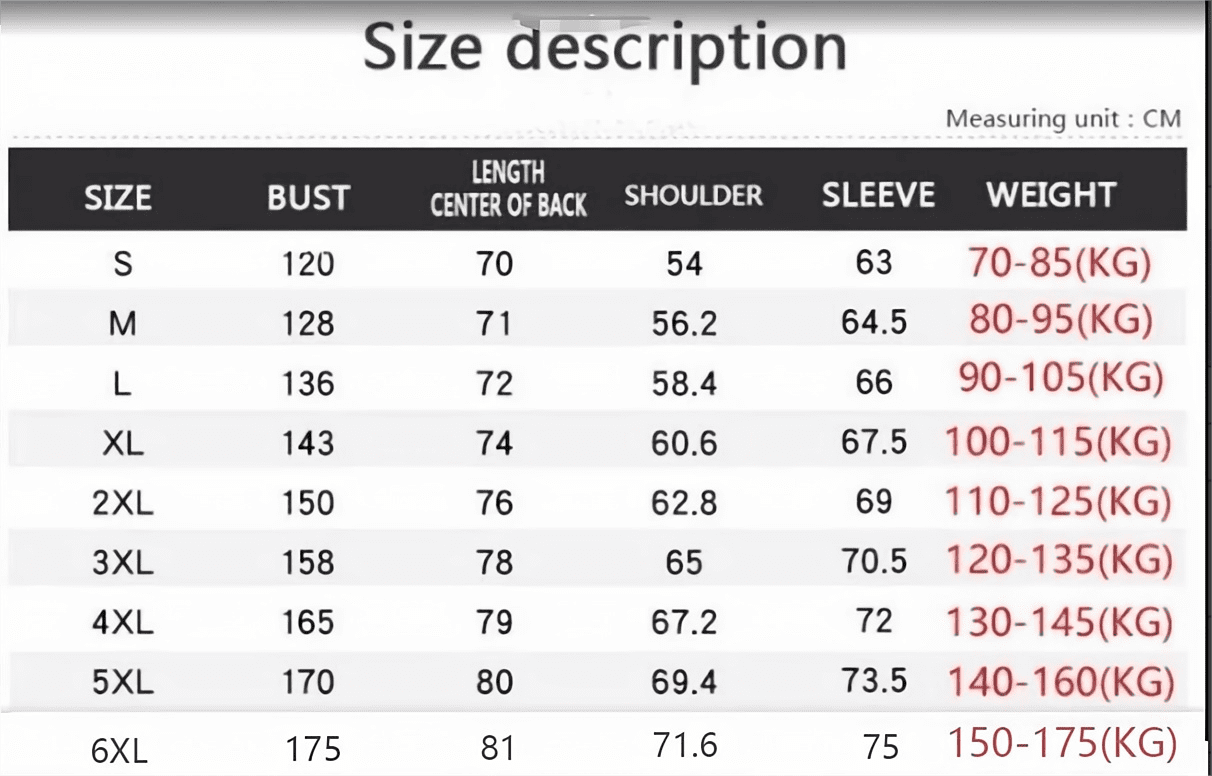Click the M size label
This screenshot has height=776, width=1212.
123,323
